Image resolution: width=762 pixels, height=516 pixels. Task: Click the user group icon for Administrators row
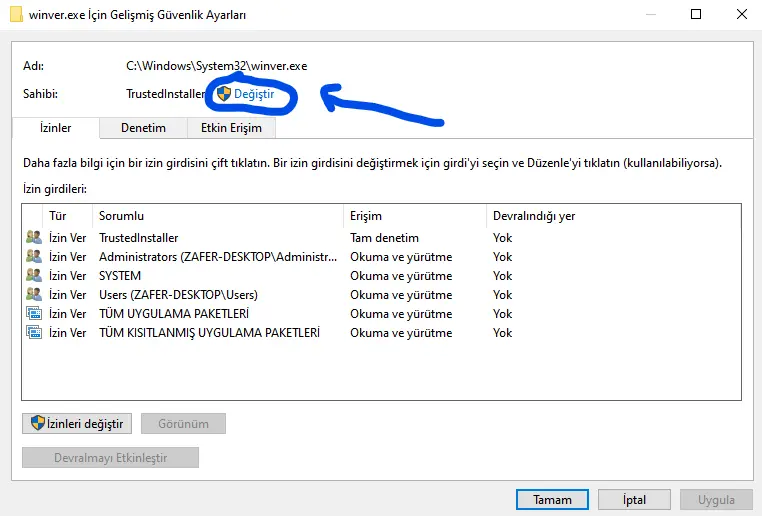tap(34, 257)
